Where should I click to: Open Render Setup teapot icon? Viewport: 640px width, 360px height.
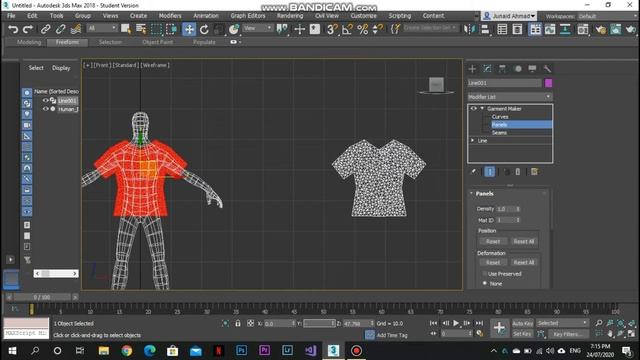coord(600,29)
